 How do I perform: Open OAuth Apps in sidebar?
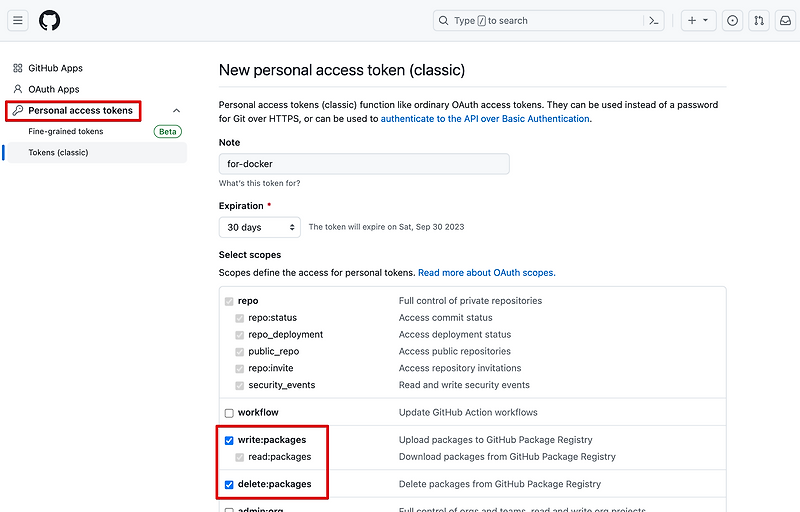(x=53, y=89)
